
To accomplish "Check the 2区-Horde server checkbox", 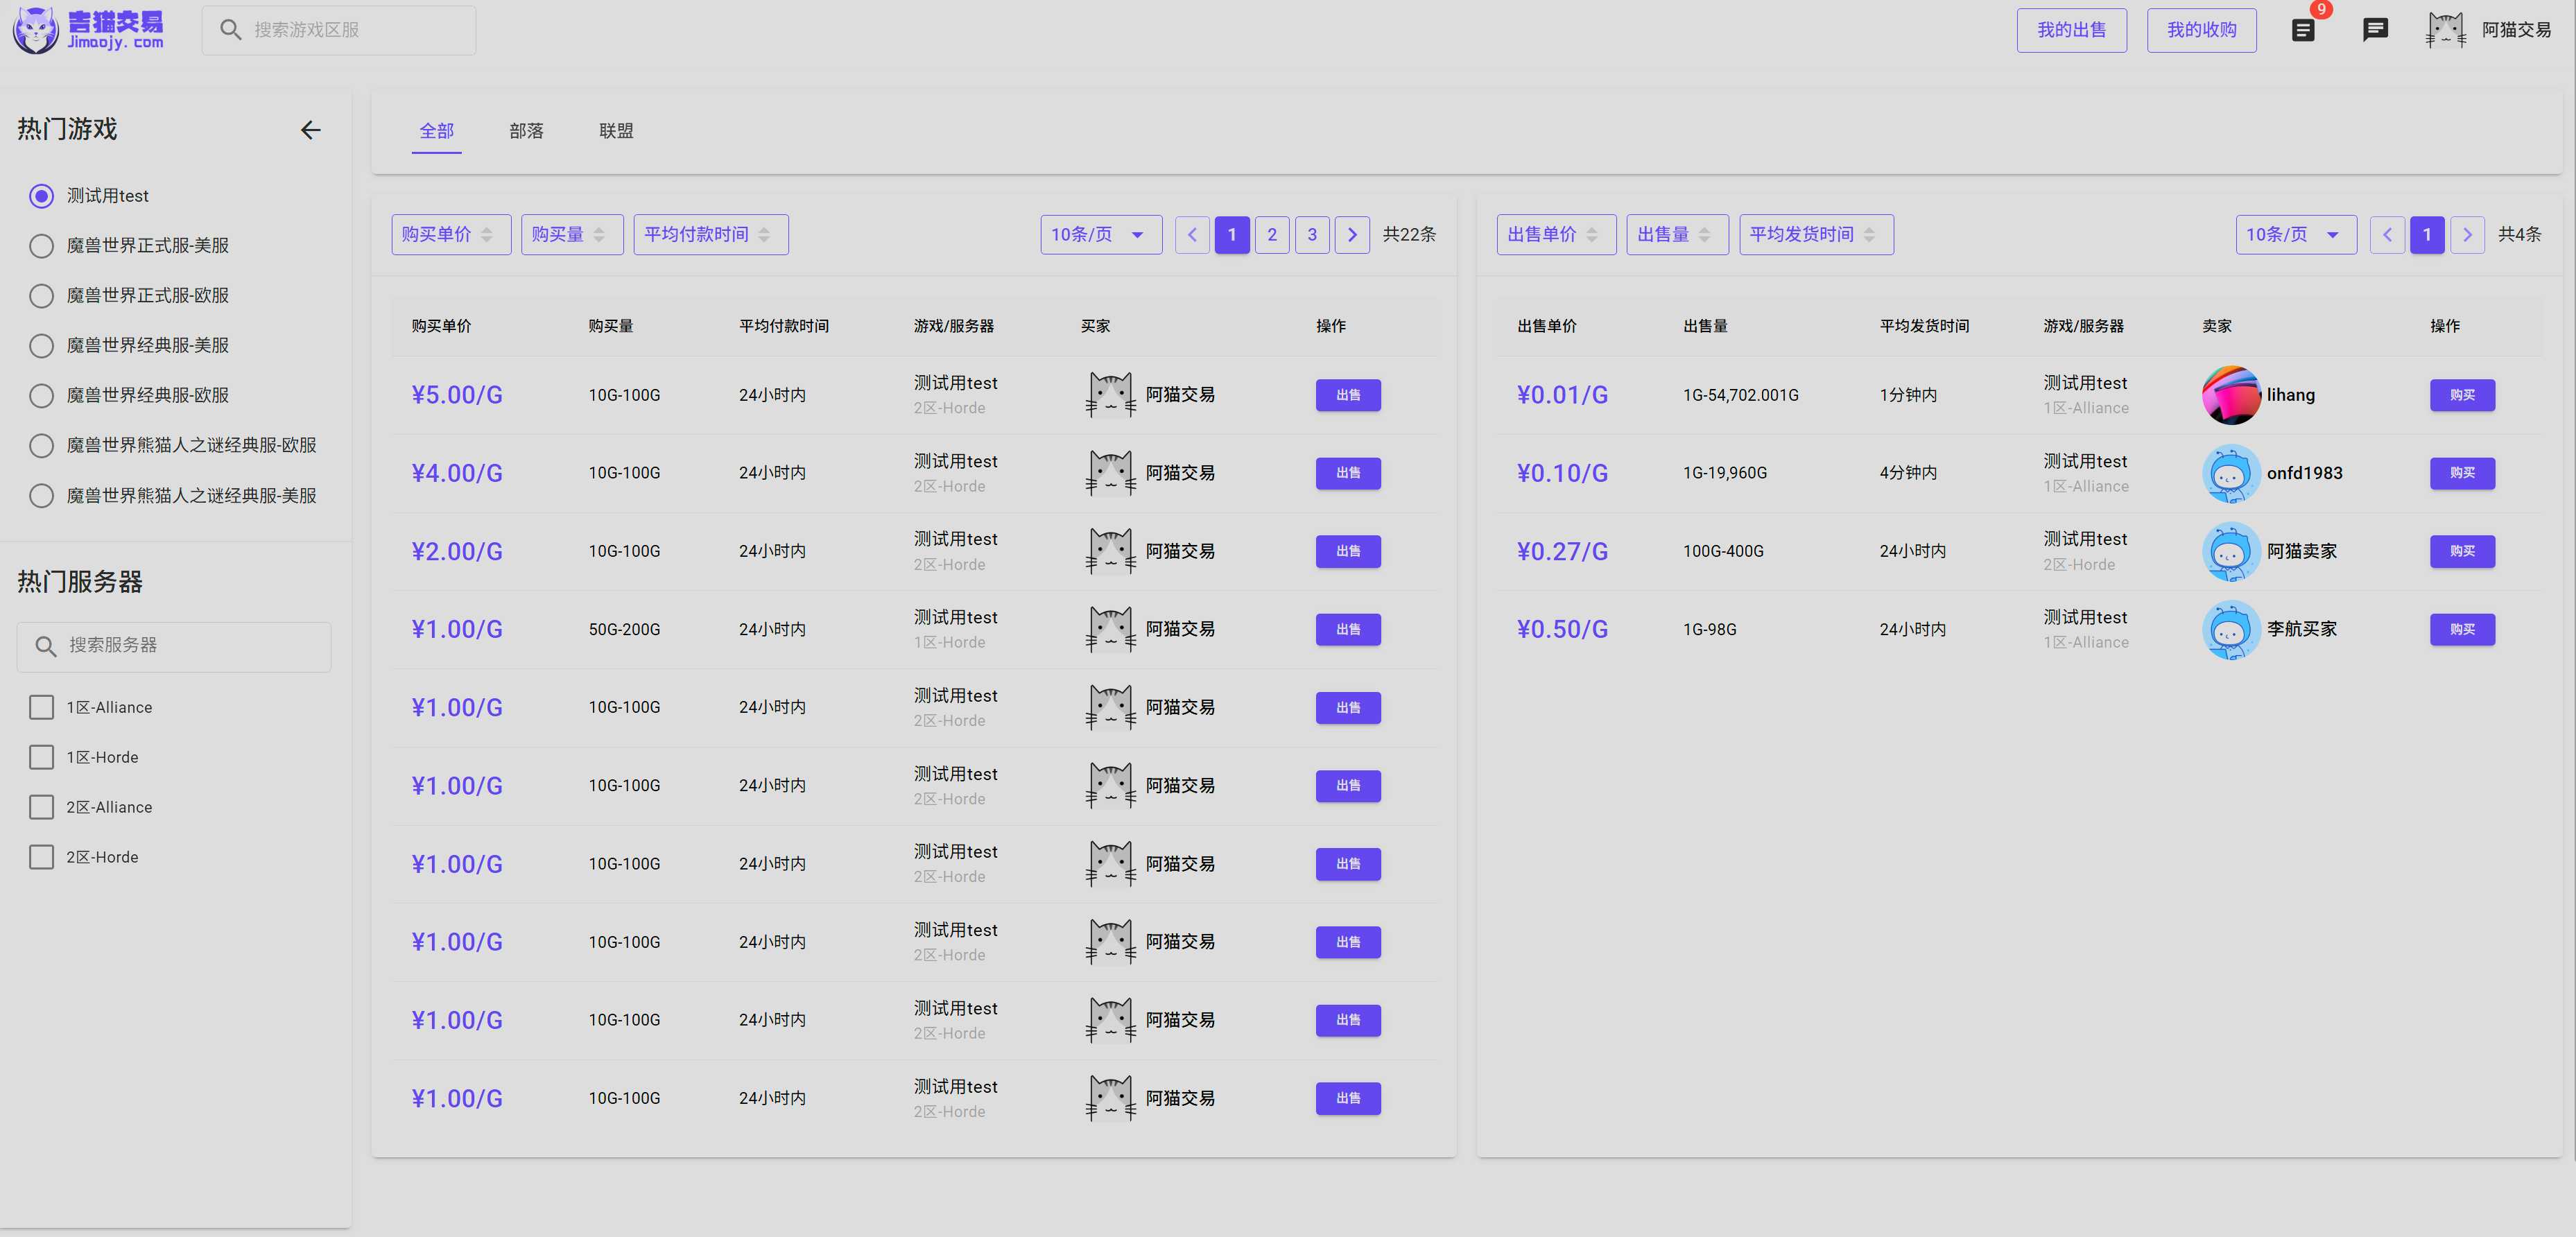I will click(x=41, y=857).
